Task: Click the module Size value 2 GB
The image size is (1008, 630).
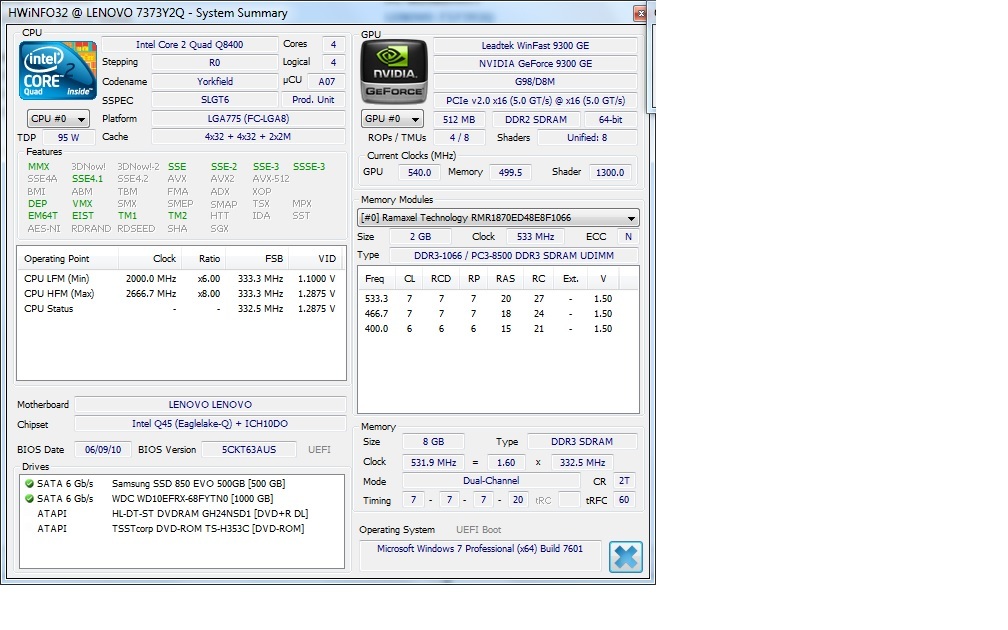Action: [x=420, y=237]
